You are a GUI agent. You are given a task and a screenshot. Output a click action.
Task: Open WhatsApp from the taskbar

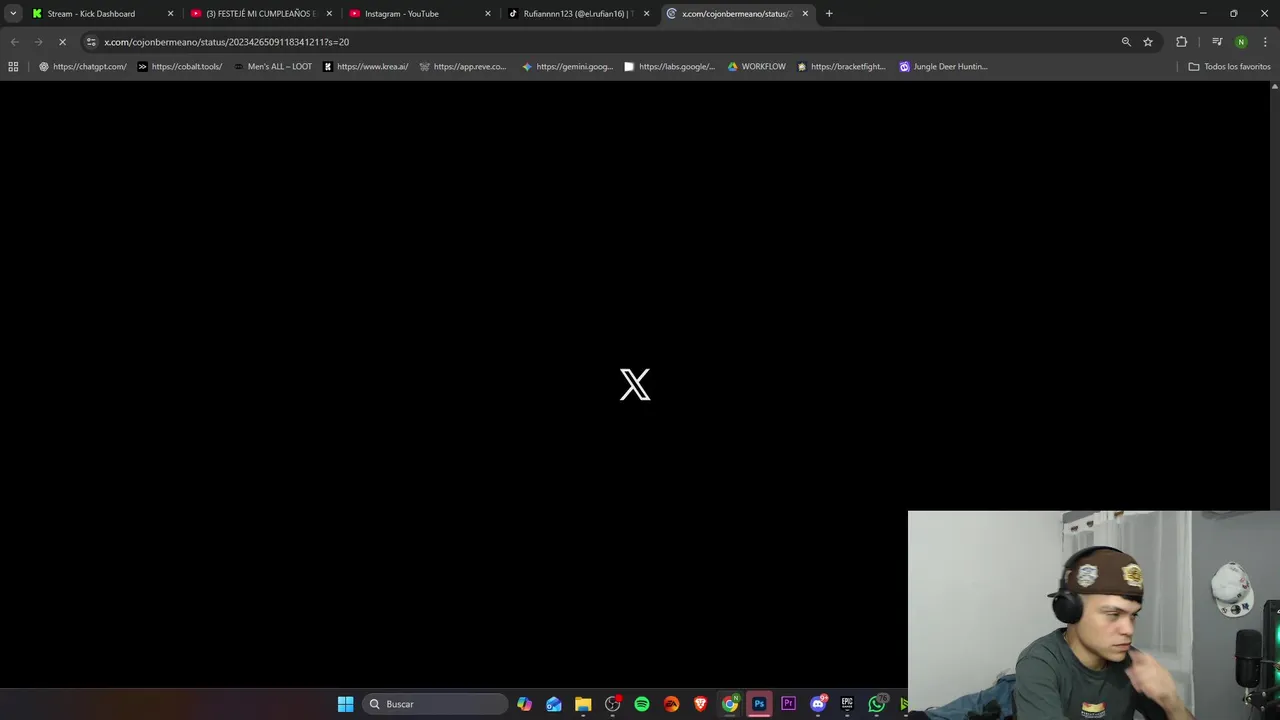coord(876,704)
